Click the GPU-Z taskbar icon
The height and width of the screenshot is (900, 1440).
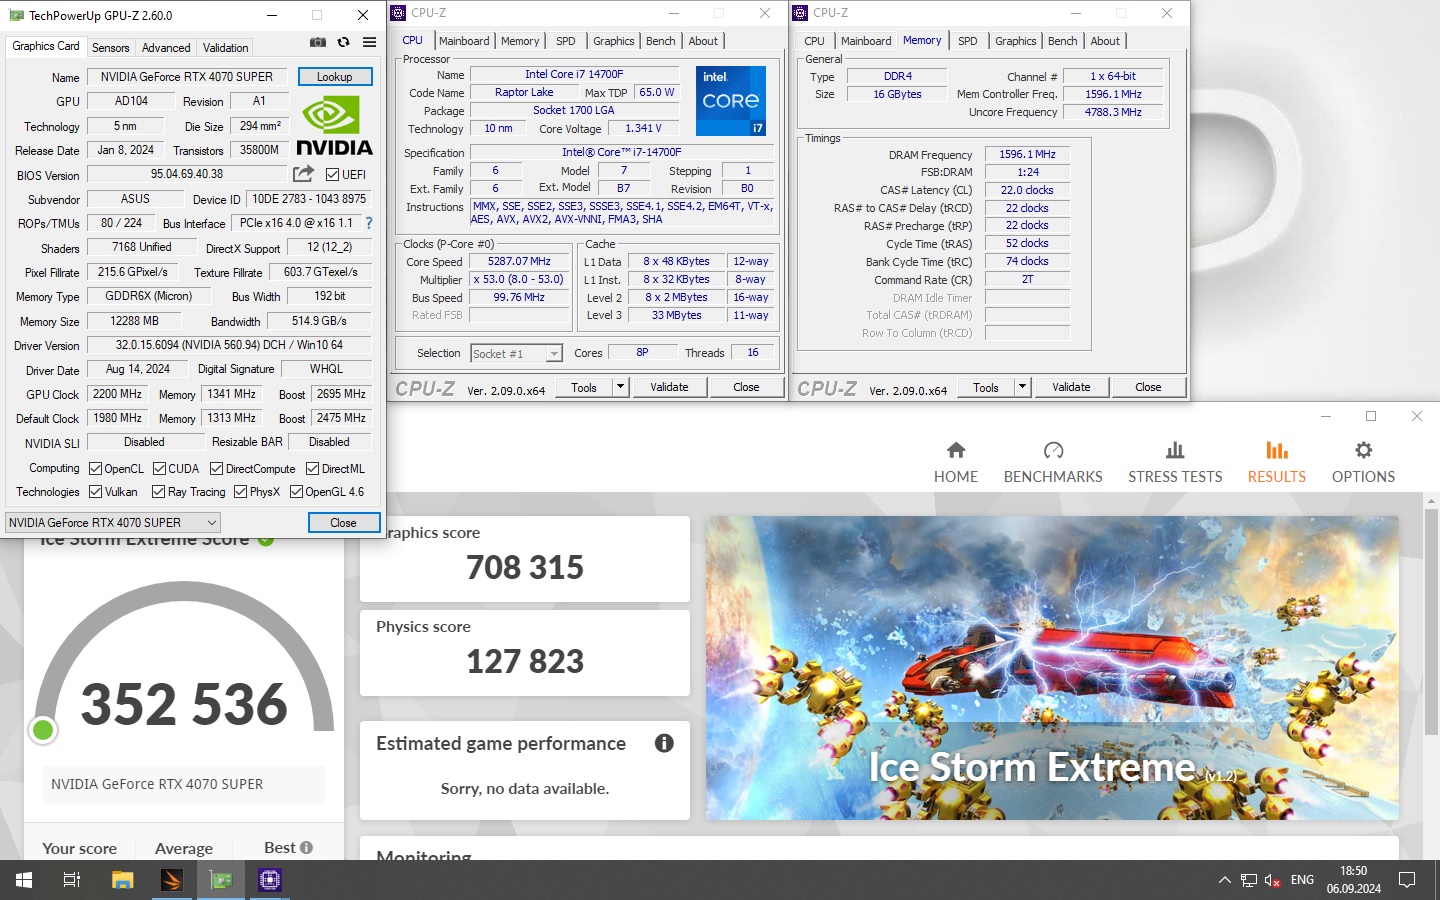point(221,880)
